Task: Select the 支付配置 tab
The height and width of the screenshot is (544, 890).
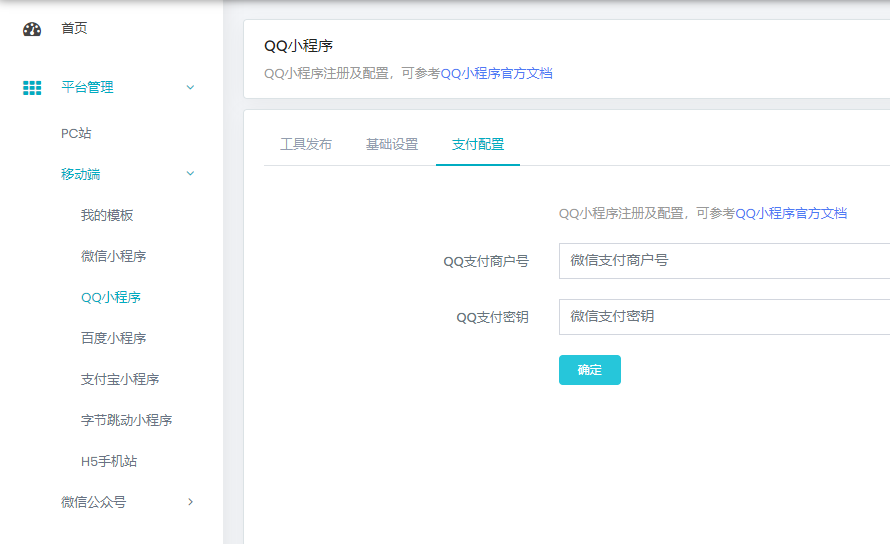Action: click(478, 144)
